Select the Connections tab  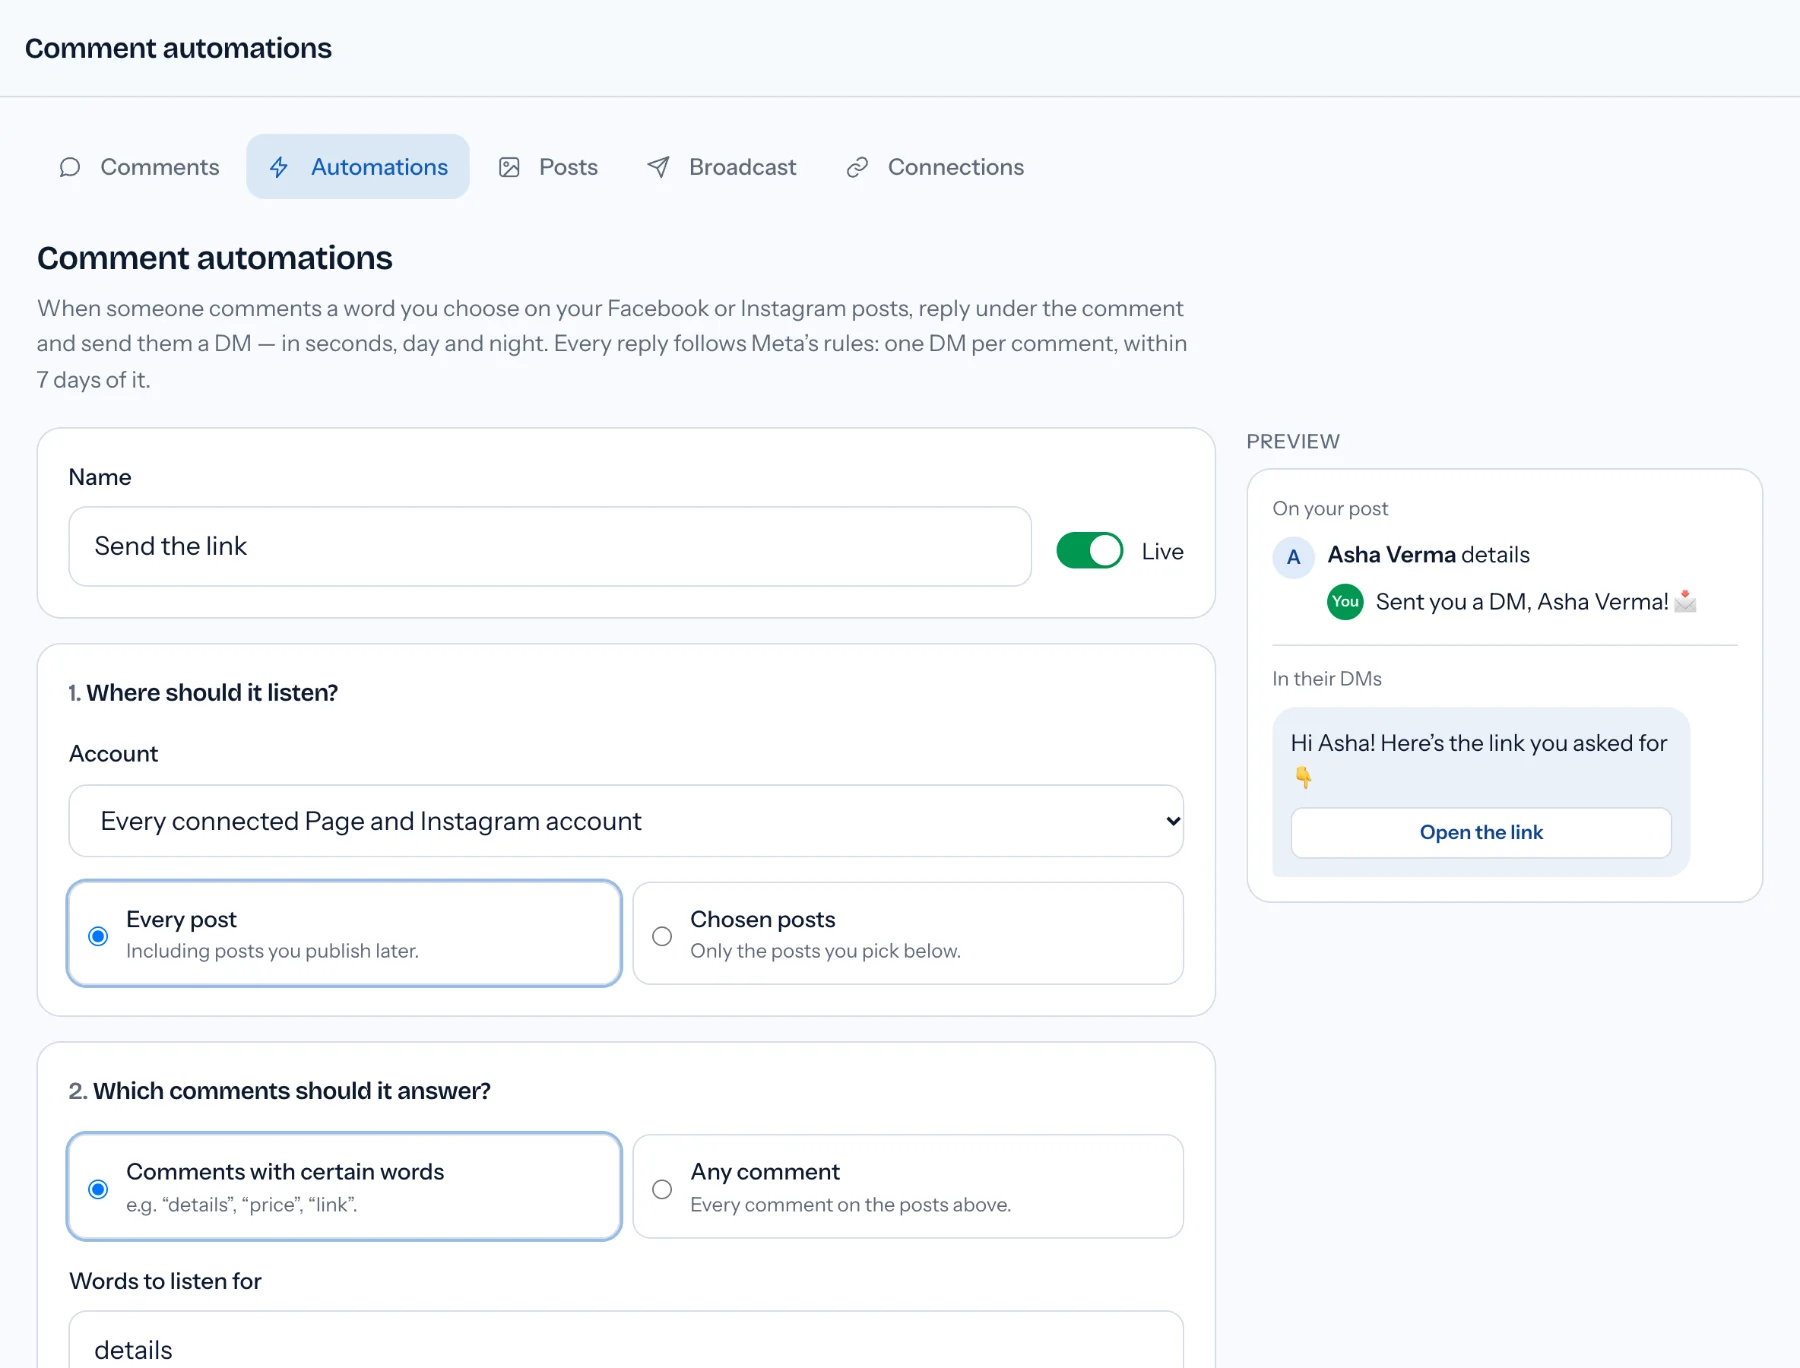pyautogui.click(x=935, y=167)
